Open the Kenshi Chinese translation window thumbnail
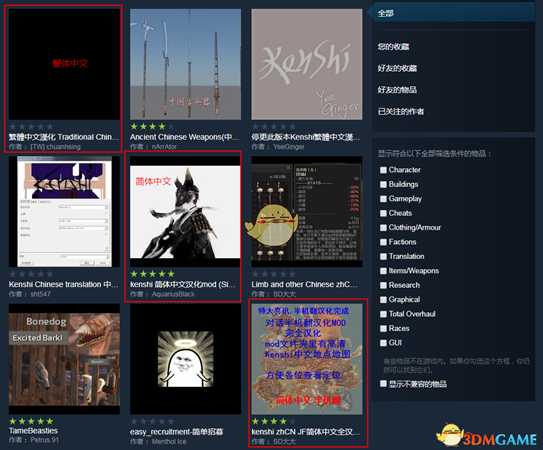This screenshot has width=543, height=450. pos(64,212)
